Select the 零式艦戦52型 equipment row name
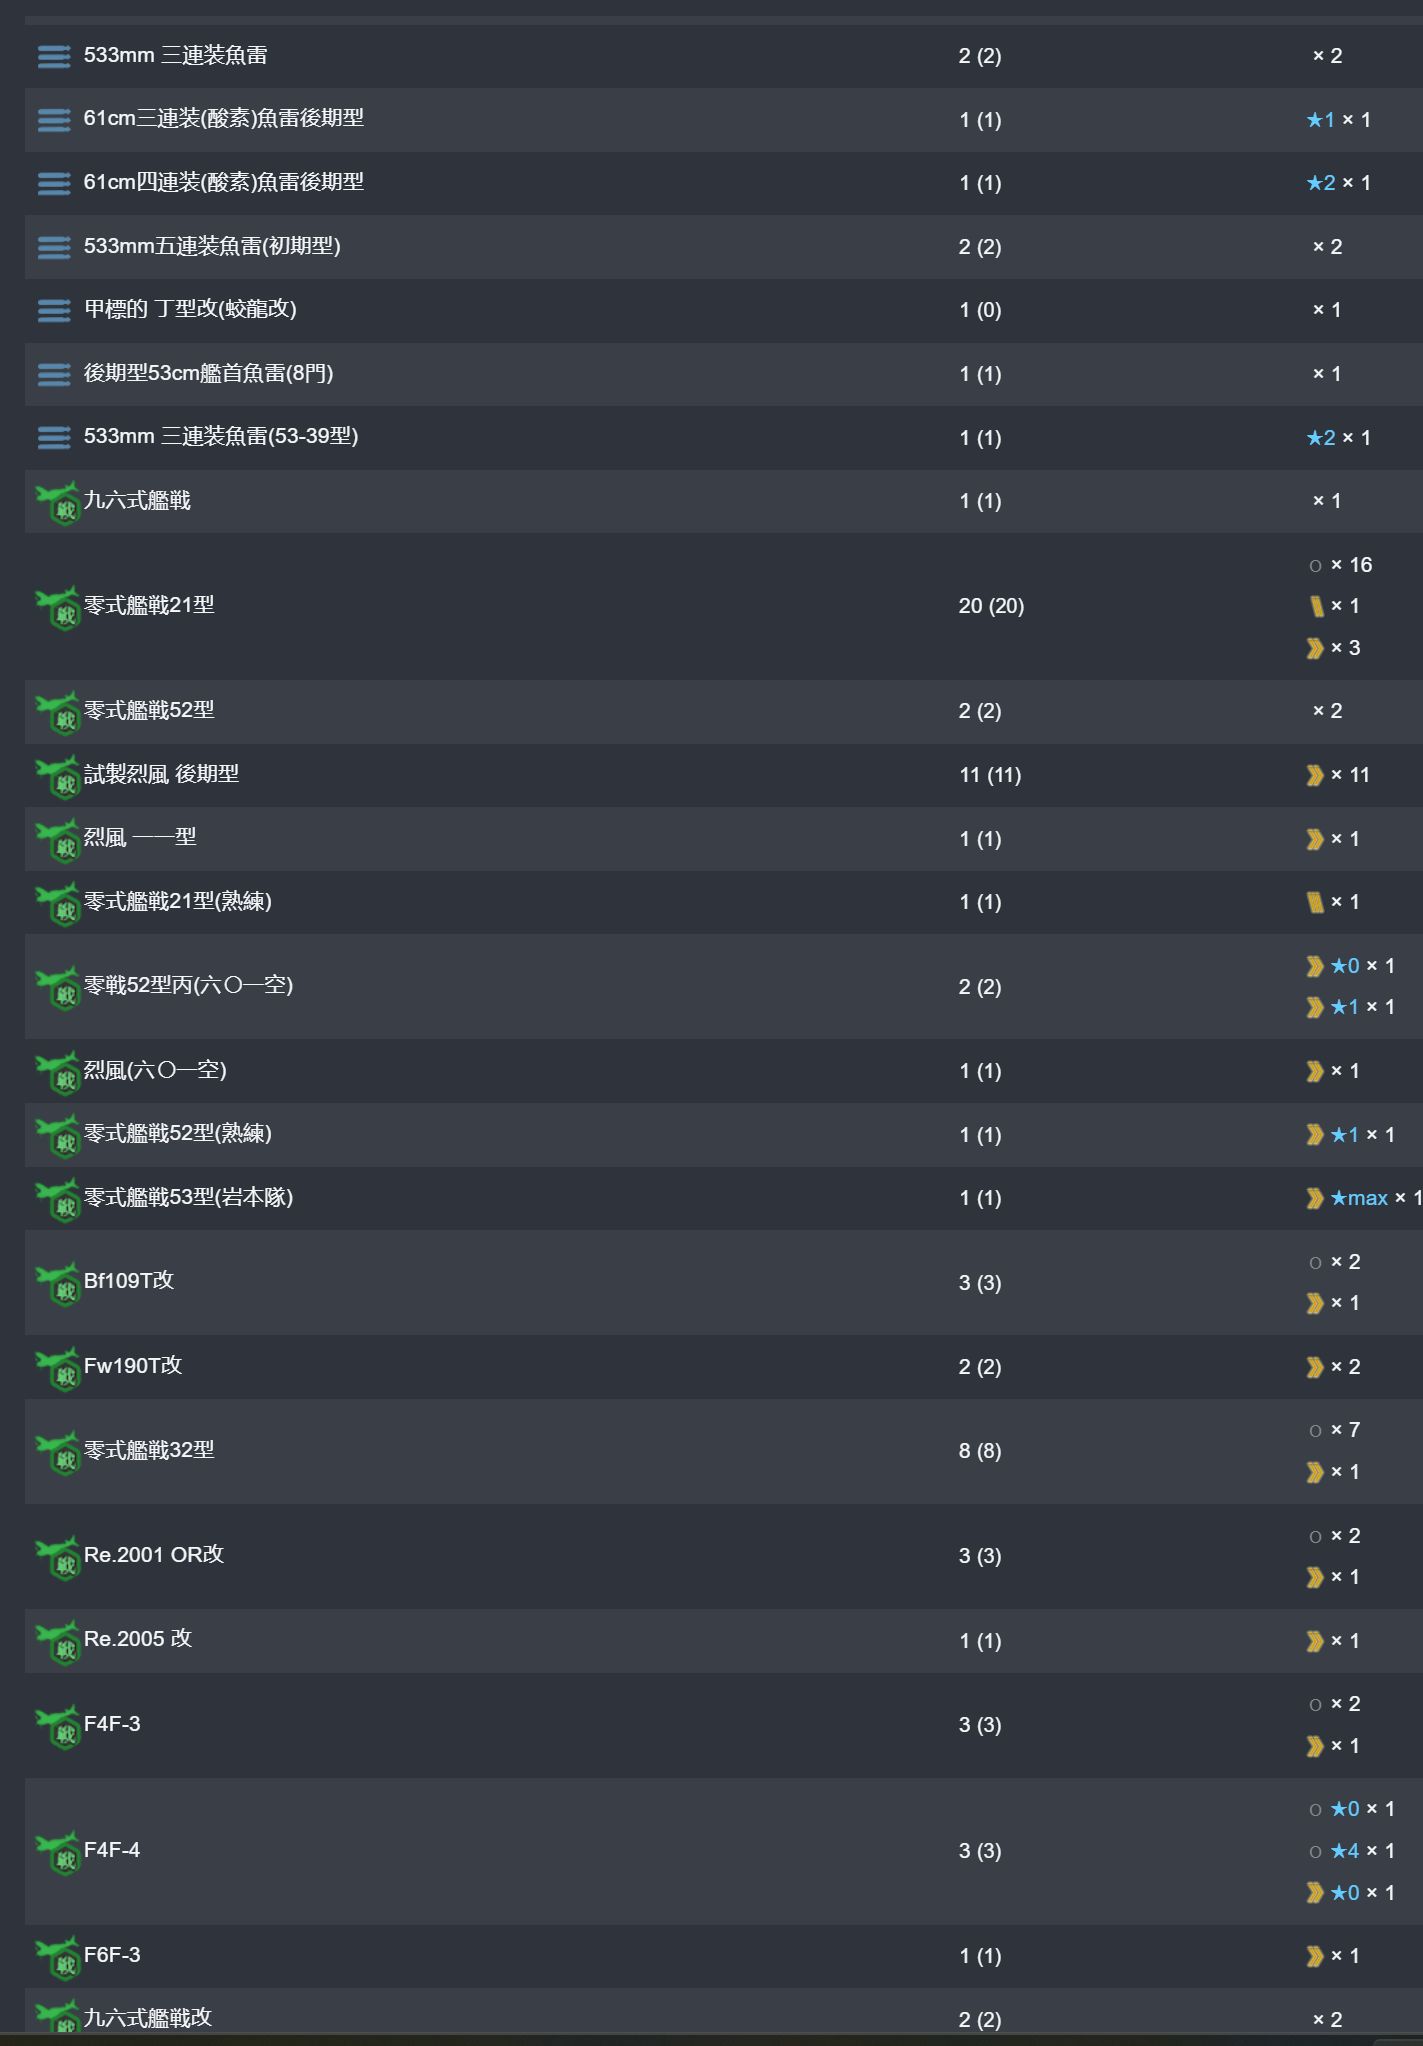Image resolution: width=1423 pixels, height=2046 pixels. click(149, 710)
